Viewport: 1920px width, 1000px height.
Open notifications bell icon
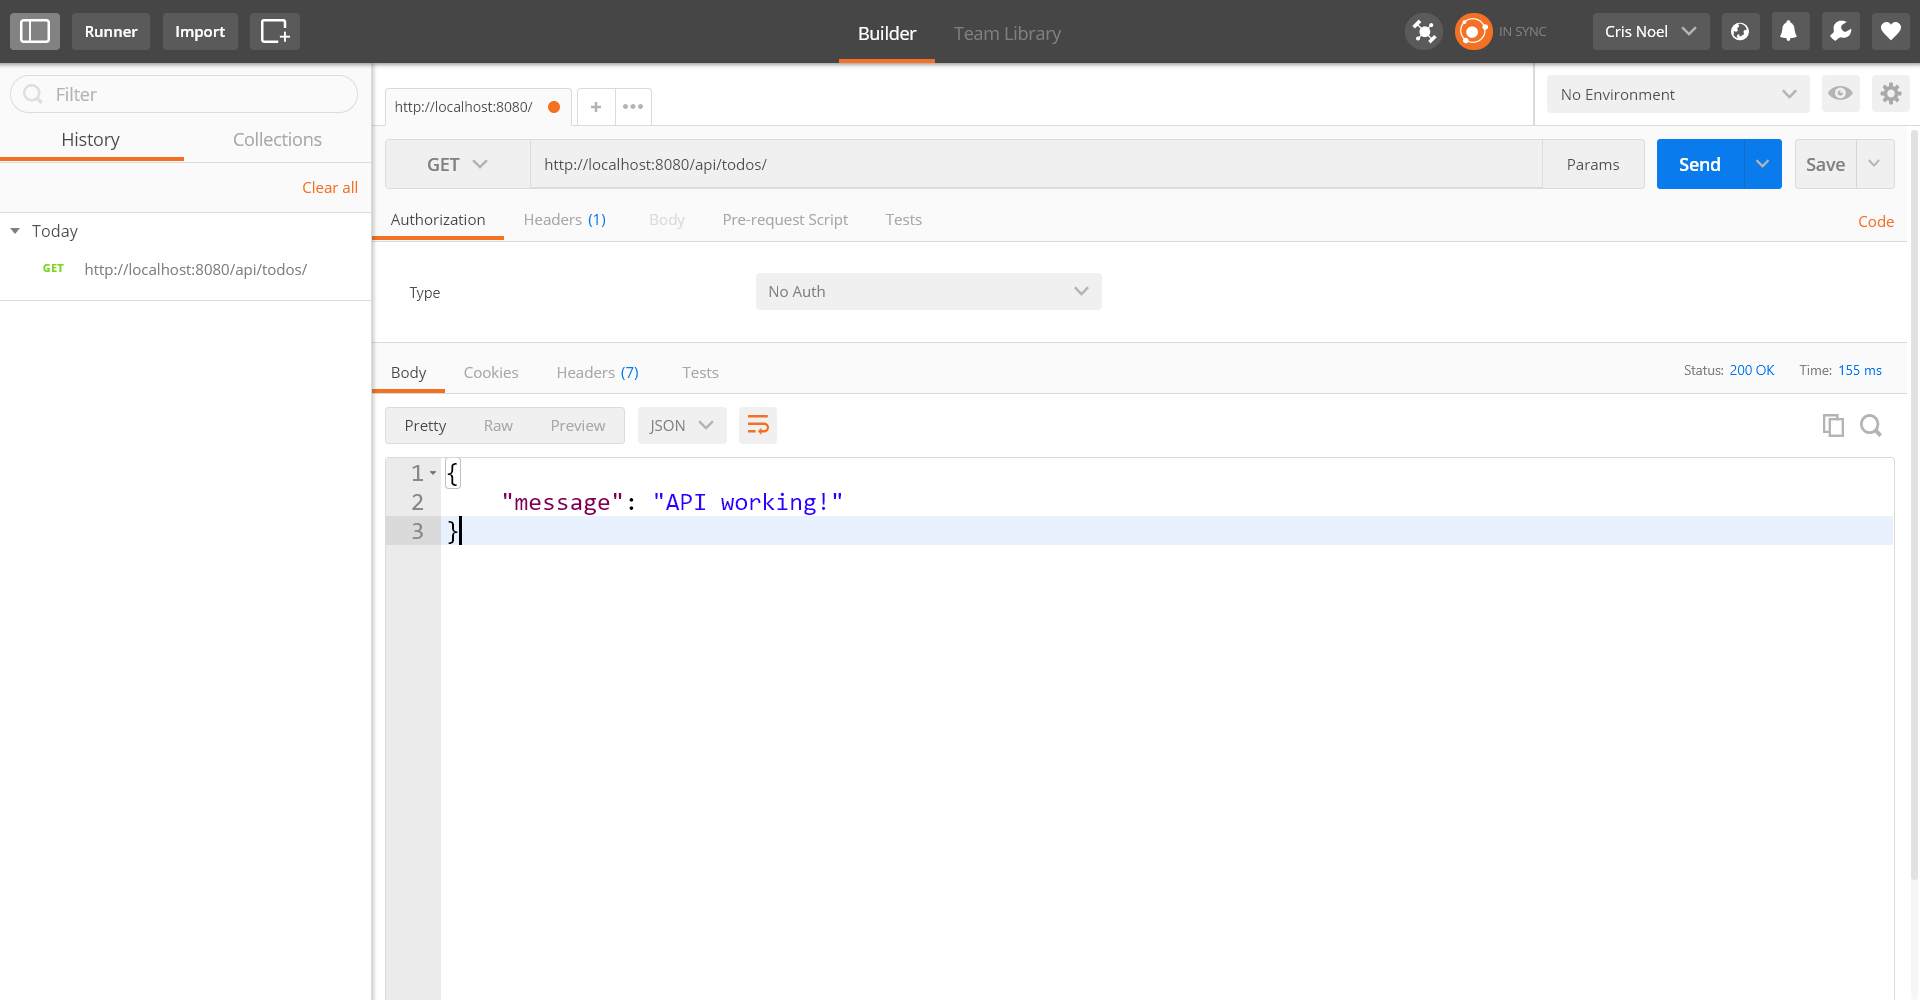[x=1789, y=32]
